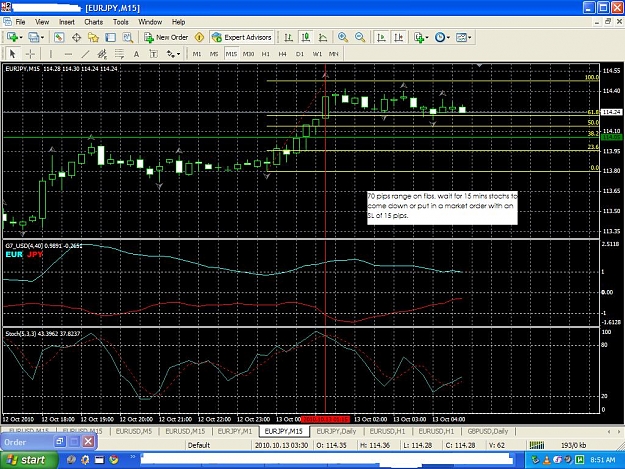Switch to the GBPUSD,Daily chart tab

487,431
